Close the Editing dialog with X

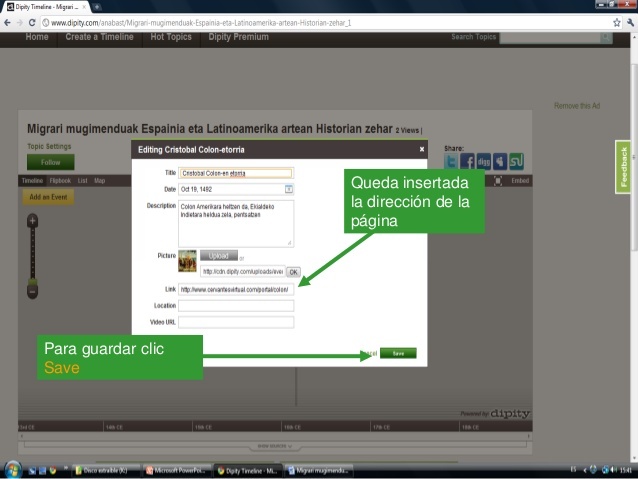click(422, 149)
